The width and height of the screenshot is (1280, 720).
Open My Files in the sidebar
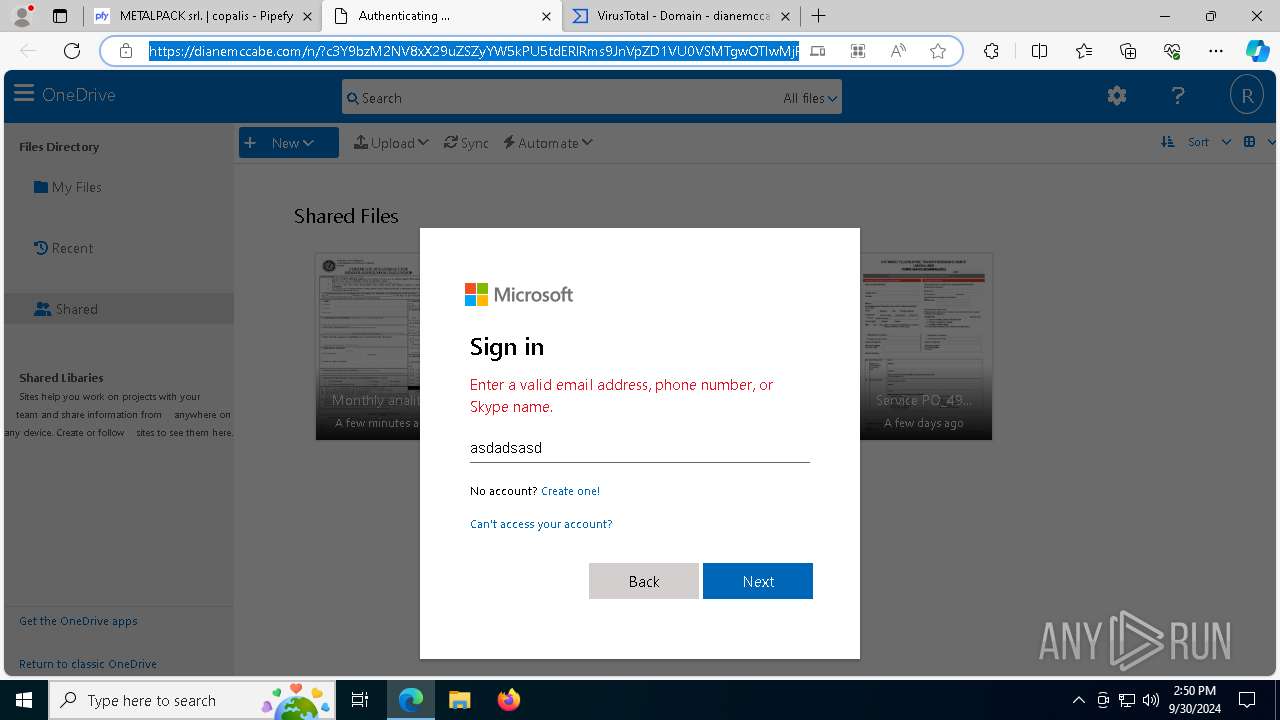tap(68, 187)
